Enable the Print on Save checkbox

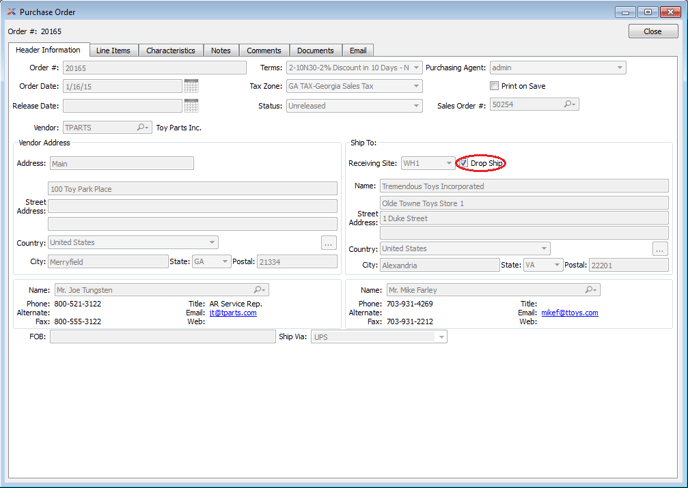pos(494,86)
